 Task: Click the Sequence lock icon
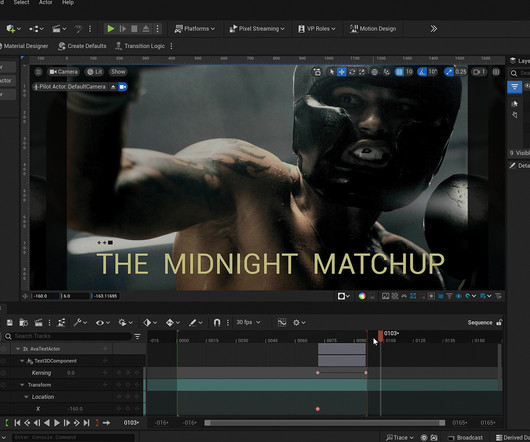[x=499, y=323]
